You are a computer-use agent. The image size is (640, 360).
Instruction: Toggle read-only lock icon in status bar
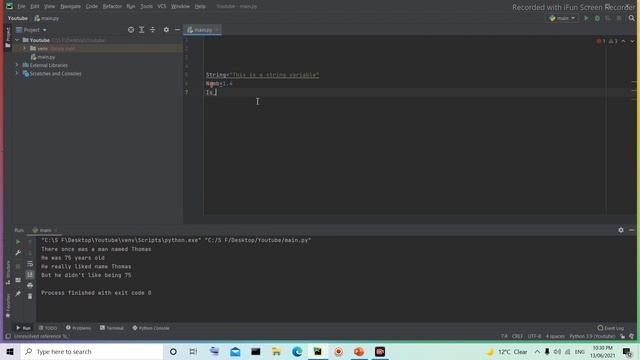pyautogui.click(x=622, y=336)
